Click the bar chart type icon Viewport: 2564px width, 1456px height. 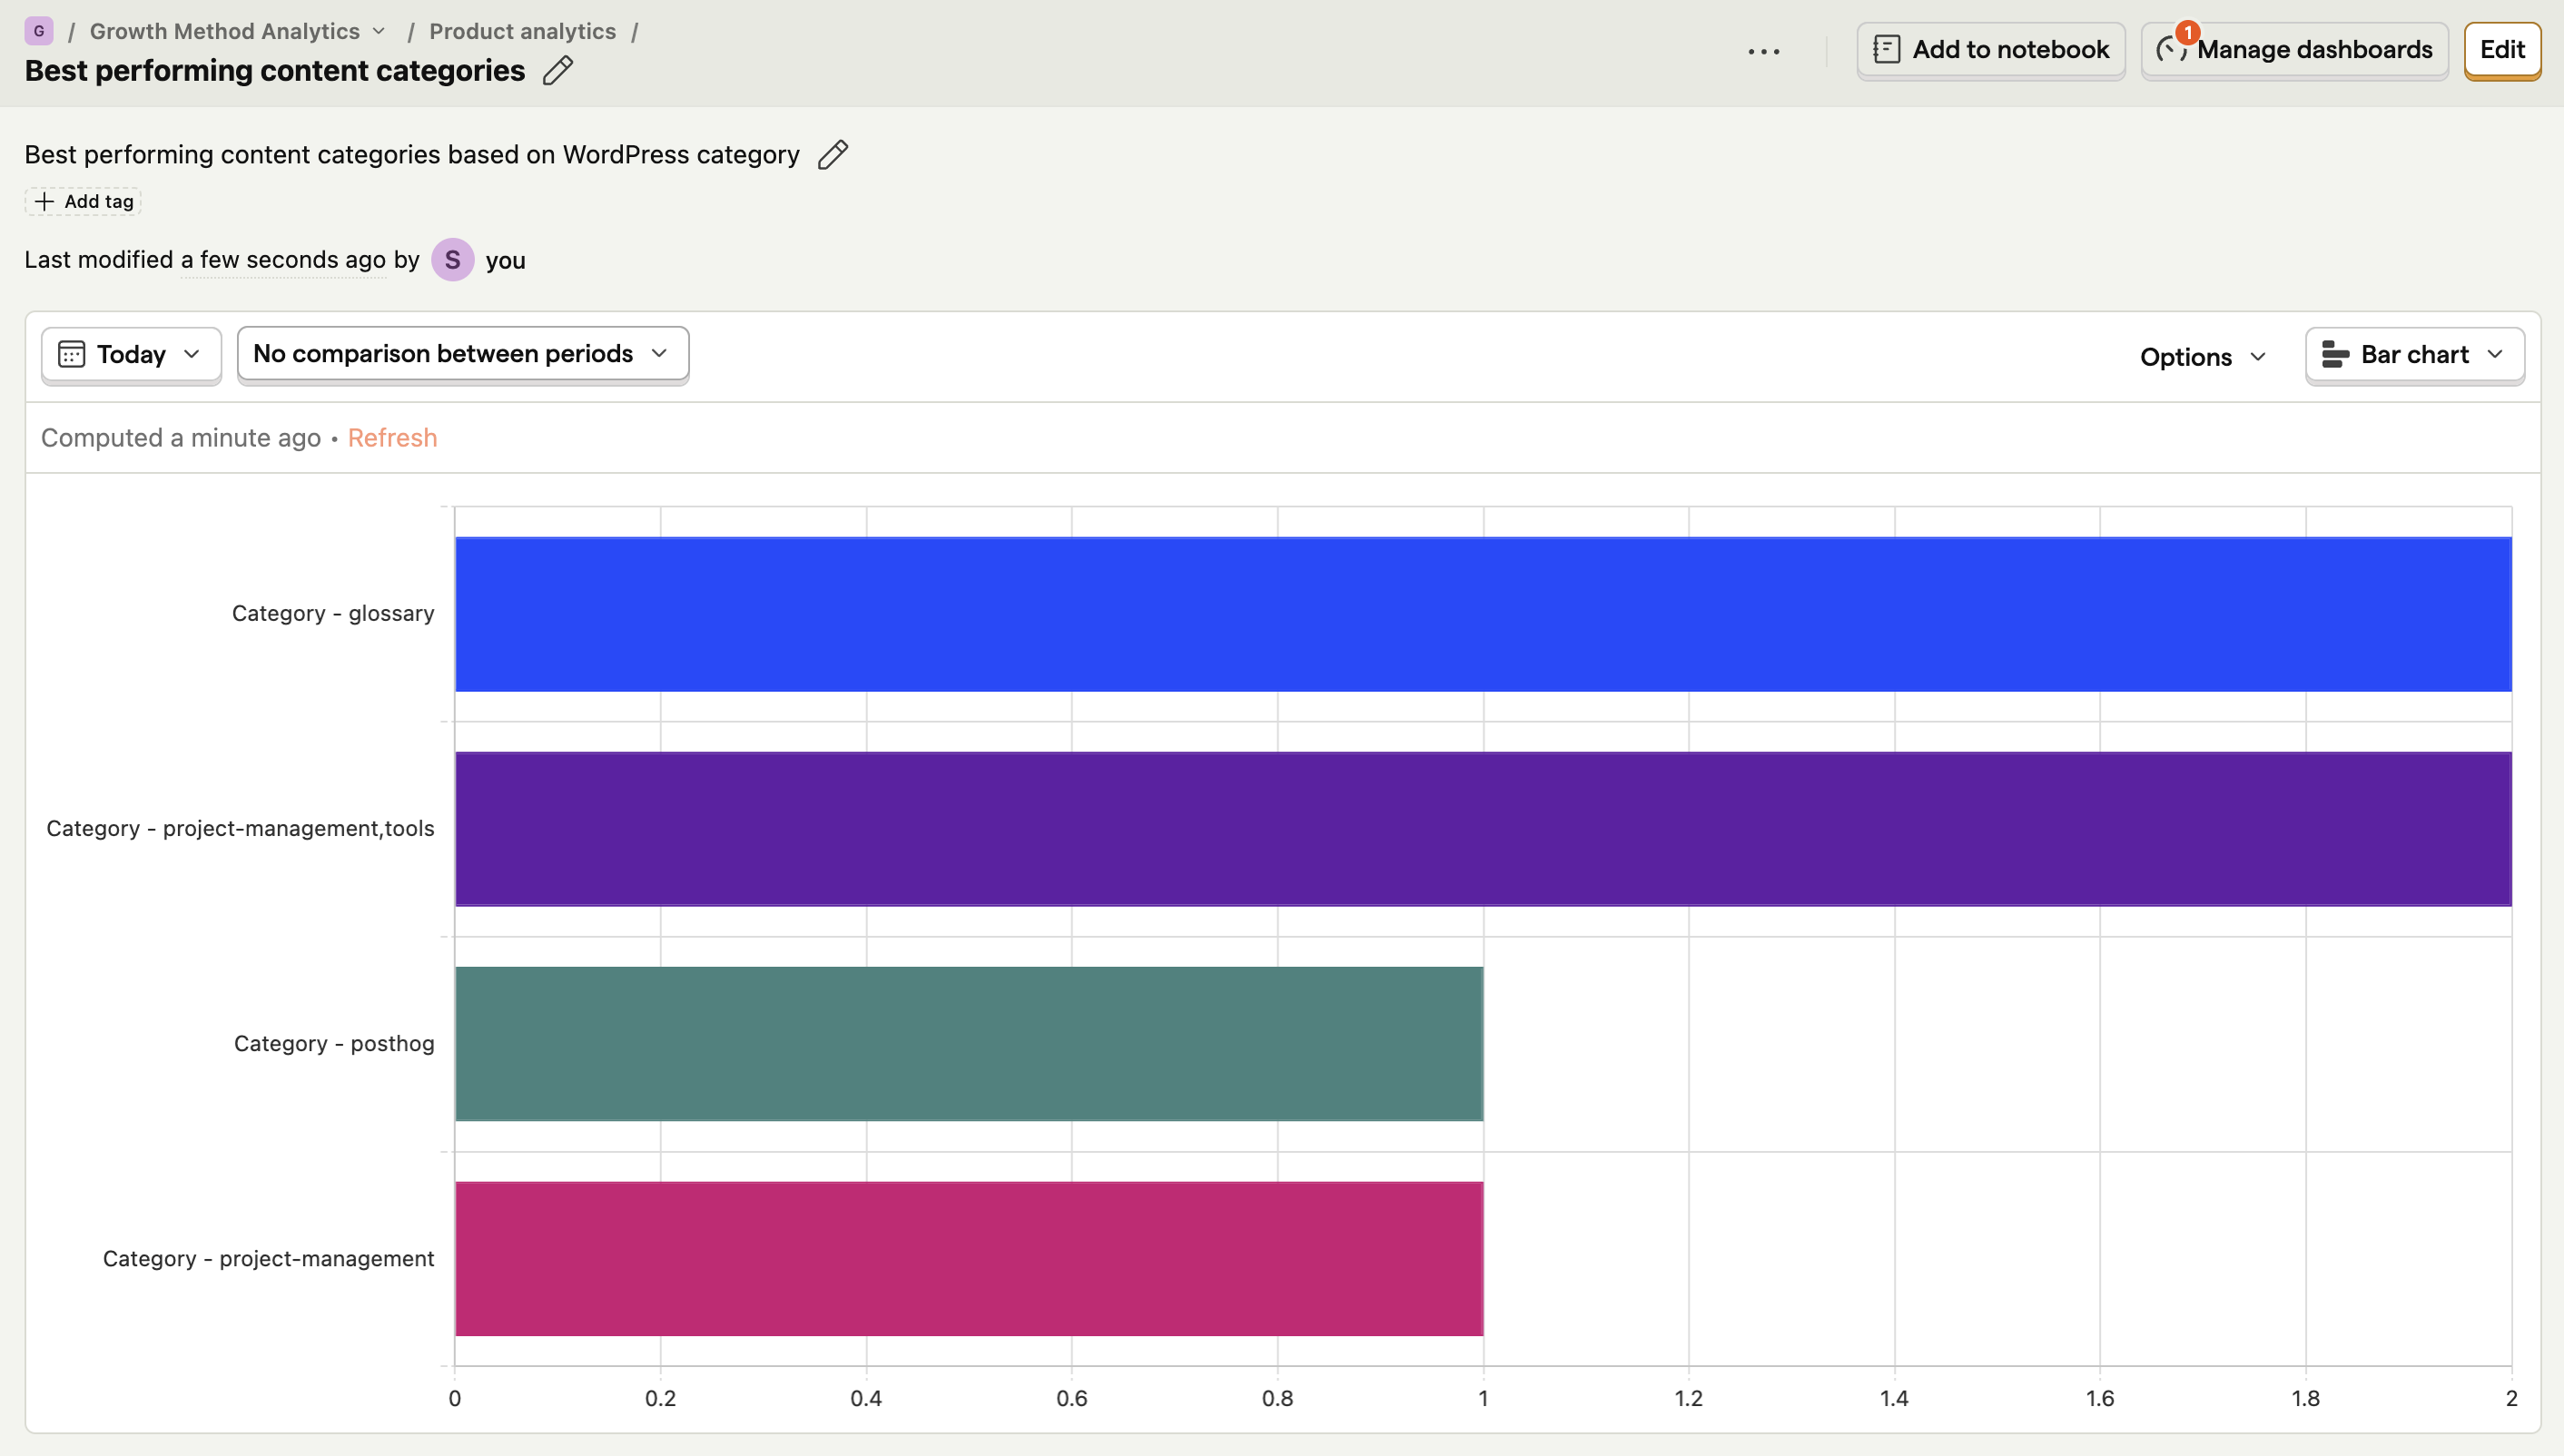[2334, 355]
